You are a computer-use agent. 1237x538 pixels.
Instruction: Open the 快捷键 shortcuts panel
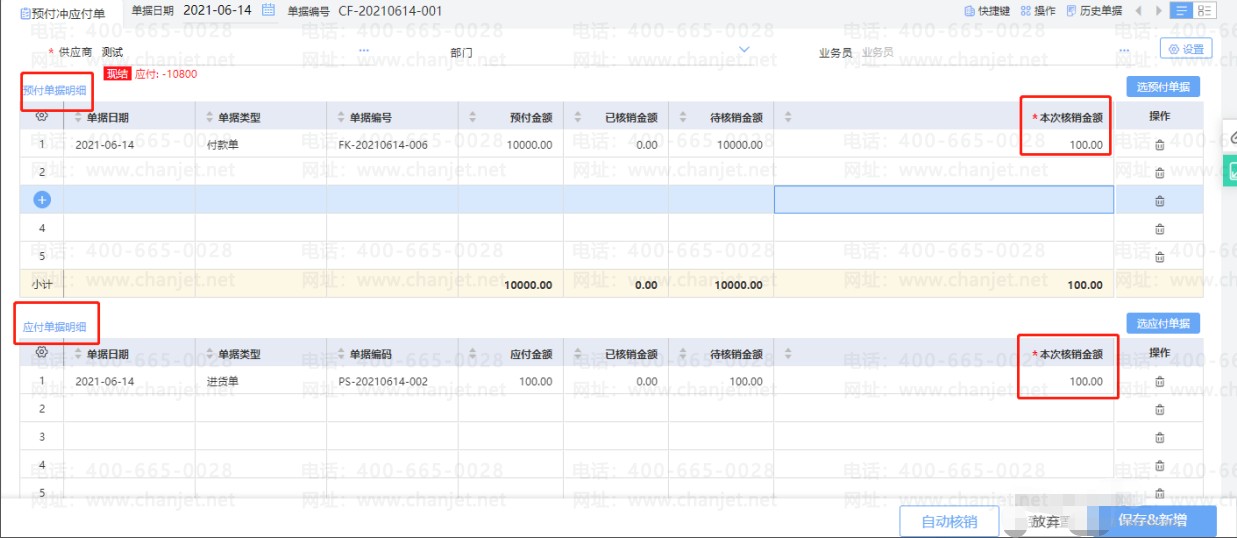click(x=987, y=11)
